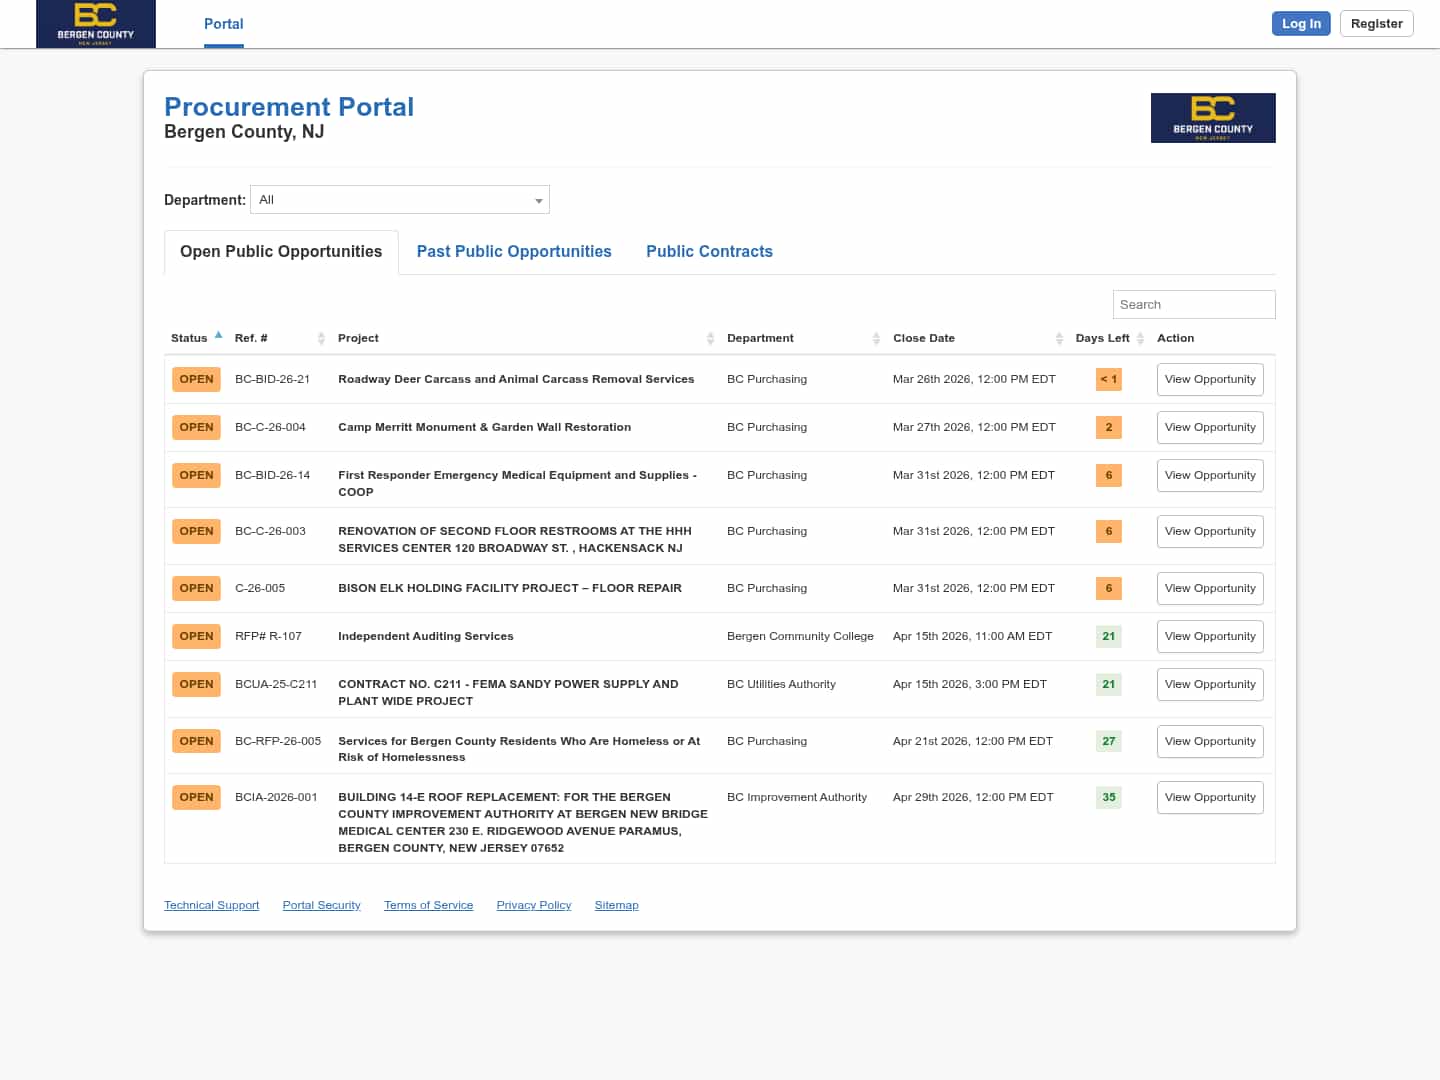Open the Department filter dropdown
Image resolution: width=1440 pixels, height=1080 pixels.
(399, 199)
